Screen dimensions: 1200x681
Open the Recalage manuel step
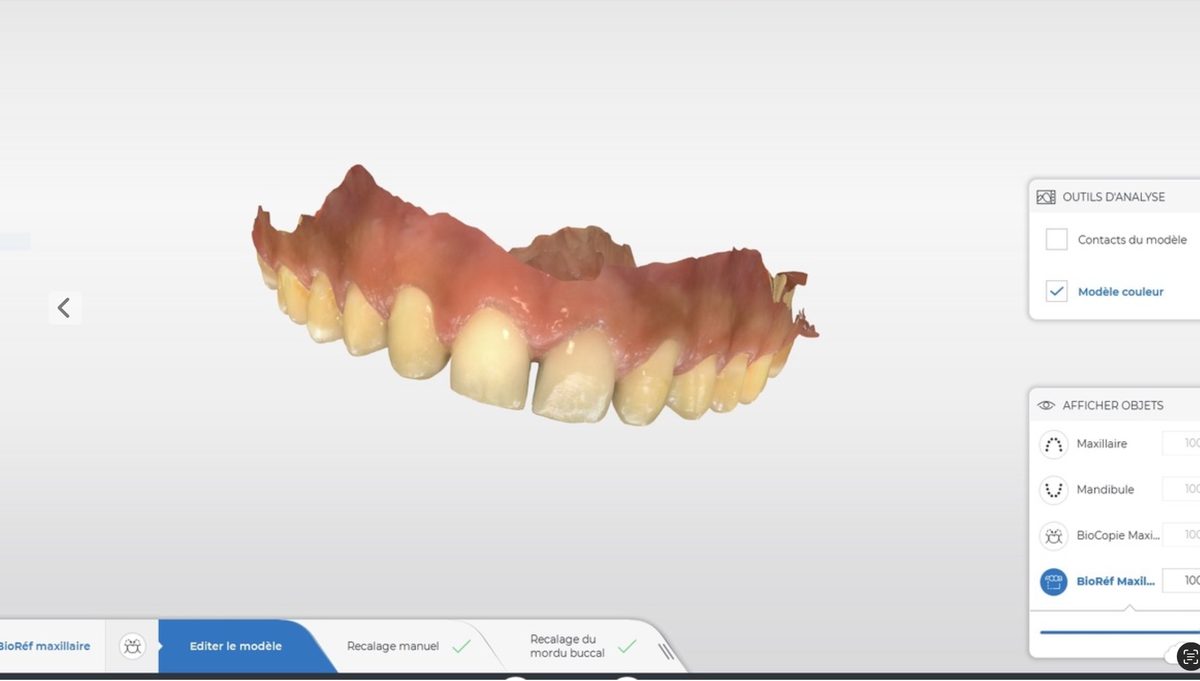[408, 646]
